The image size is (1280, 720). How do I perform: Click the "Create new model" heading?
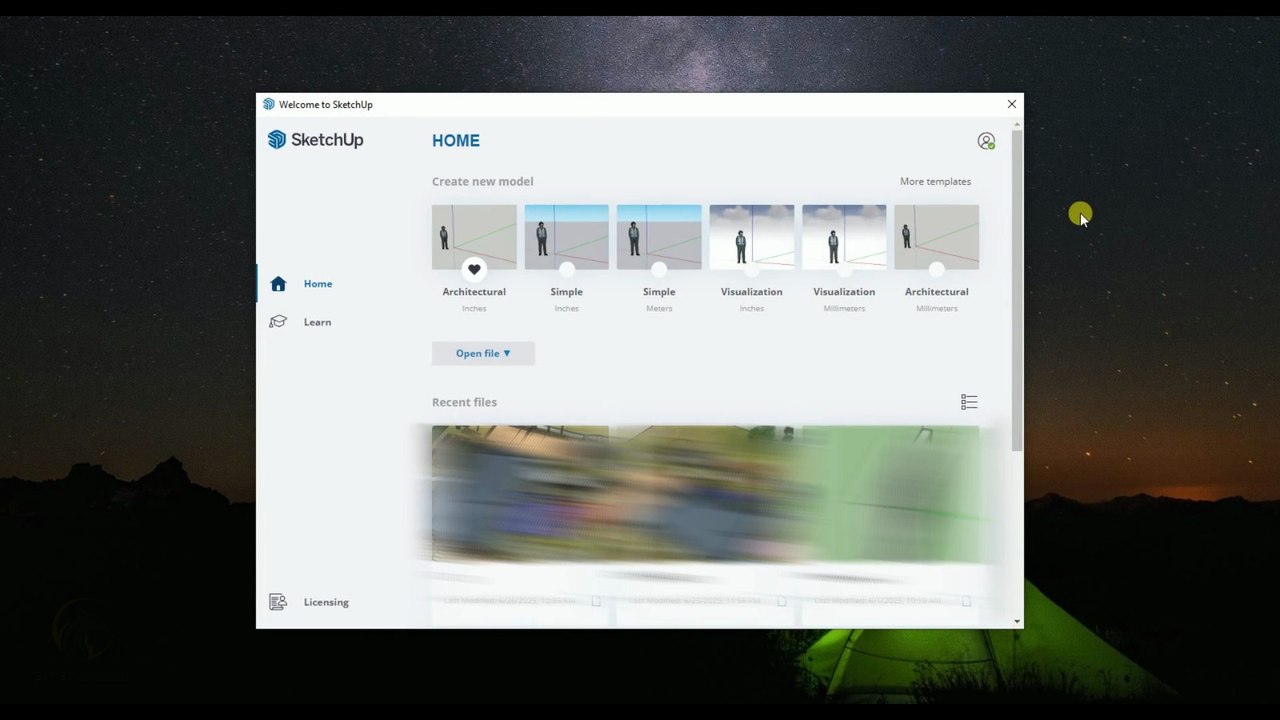click(x=483, y=181)
